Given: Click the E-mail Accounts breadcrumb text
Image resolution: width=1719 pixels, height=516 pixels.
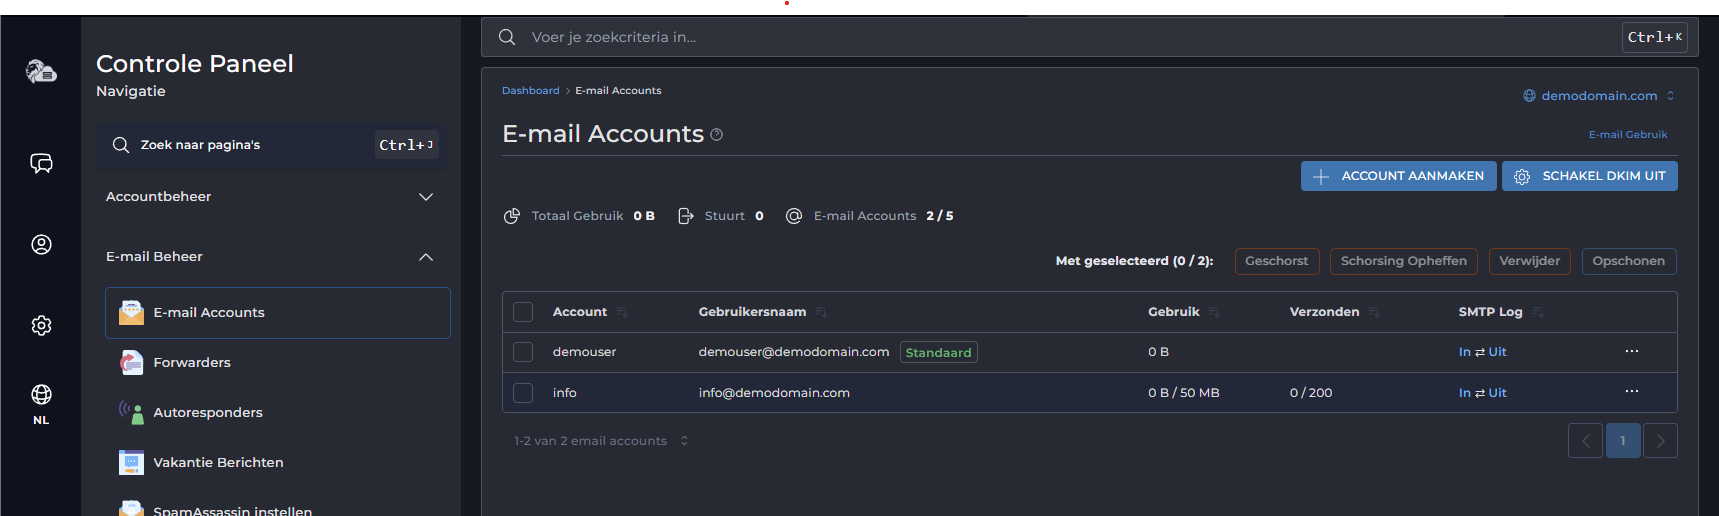Looking at the screenshot, I should click(618, 91).
